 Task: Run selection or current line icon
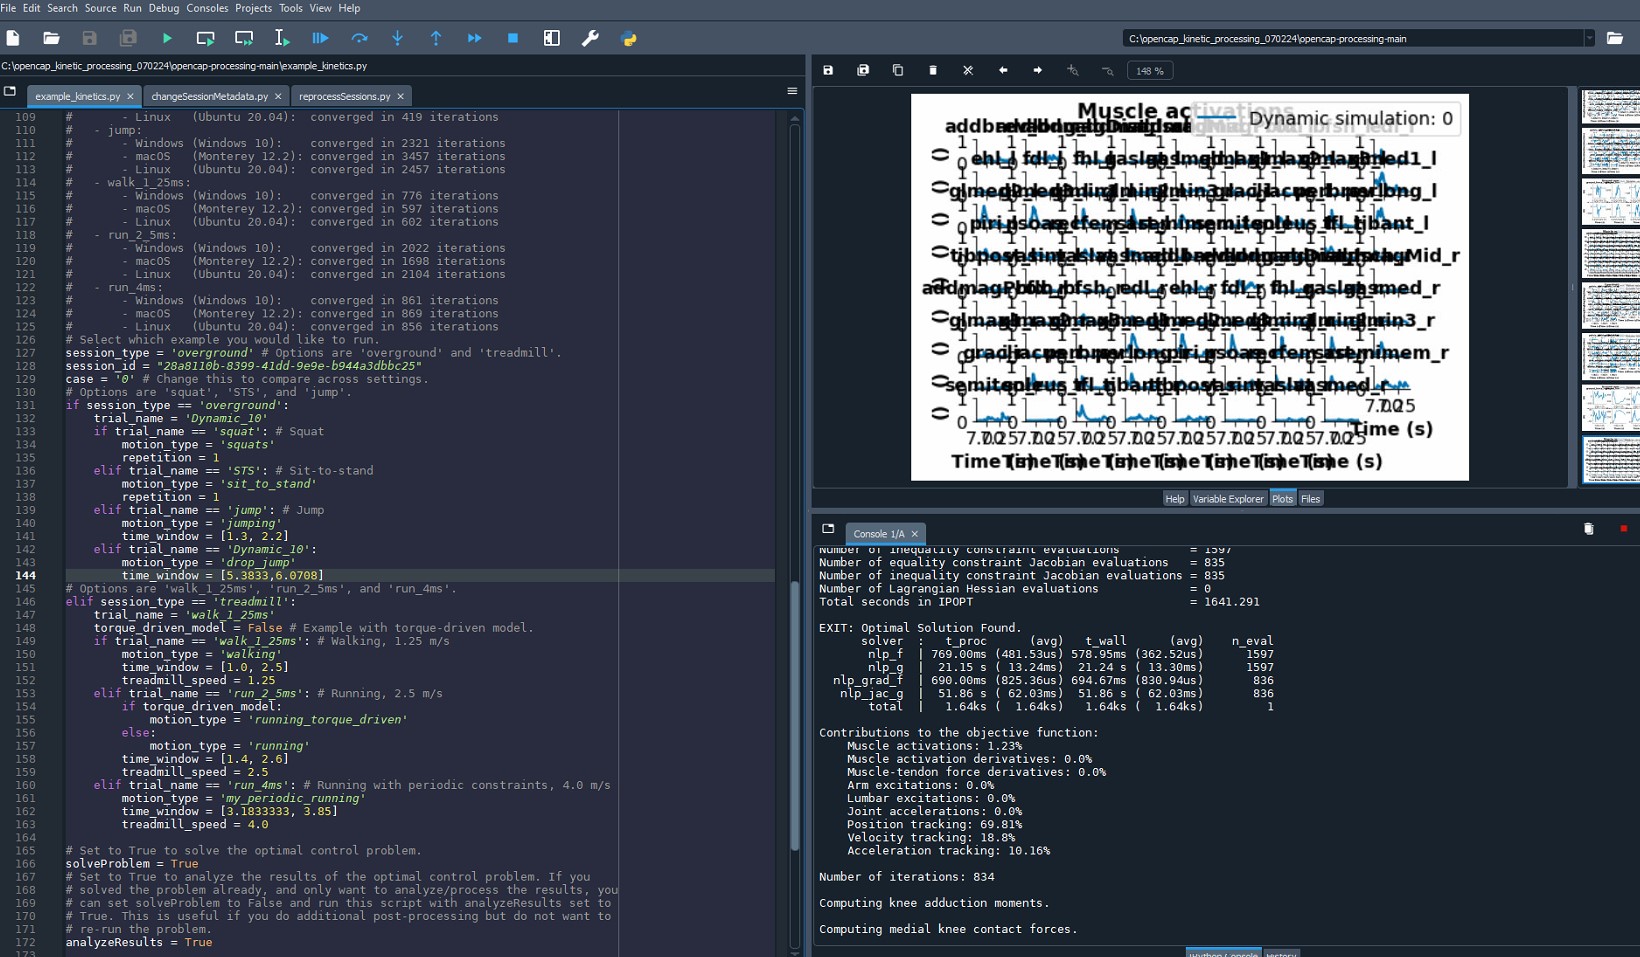coord(282,38)
